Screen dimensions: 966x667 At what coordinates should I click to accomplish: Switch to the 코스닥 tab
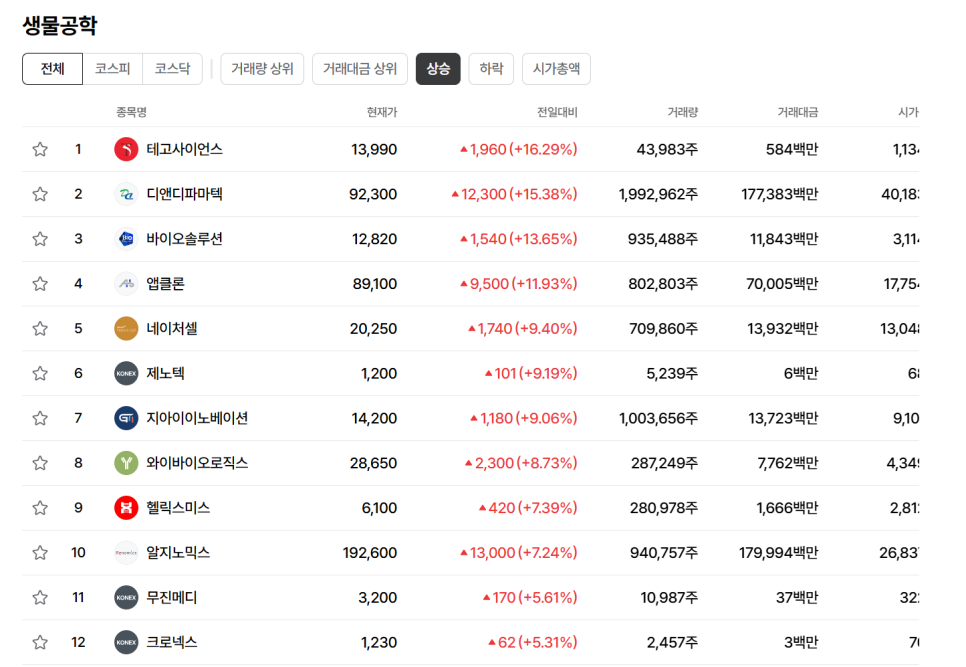click(172, 68)
